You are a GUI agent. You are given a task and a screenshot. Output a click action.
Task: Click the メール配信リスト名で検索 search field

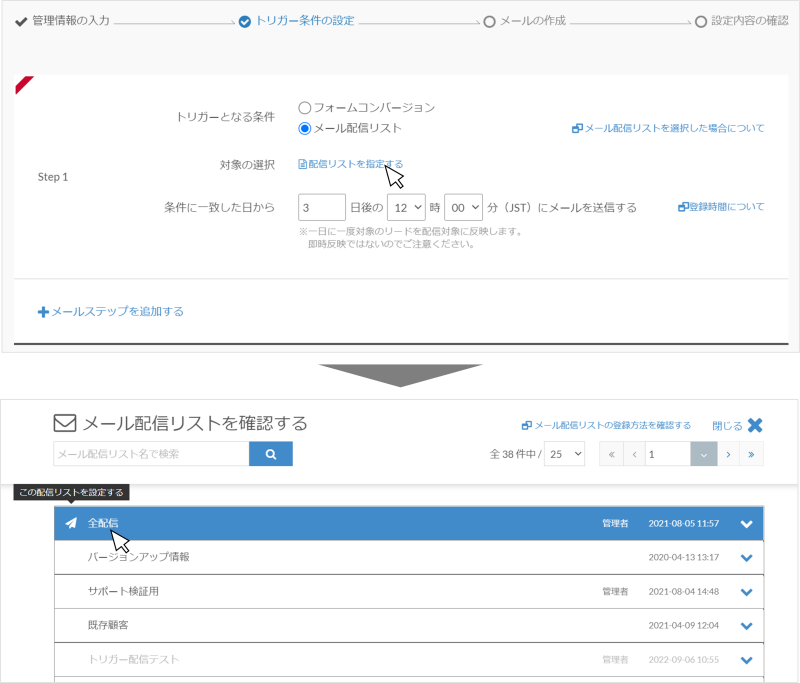click(151, 453)
